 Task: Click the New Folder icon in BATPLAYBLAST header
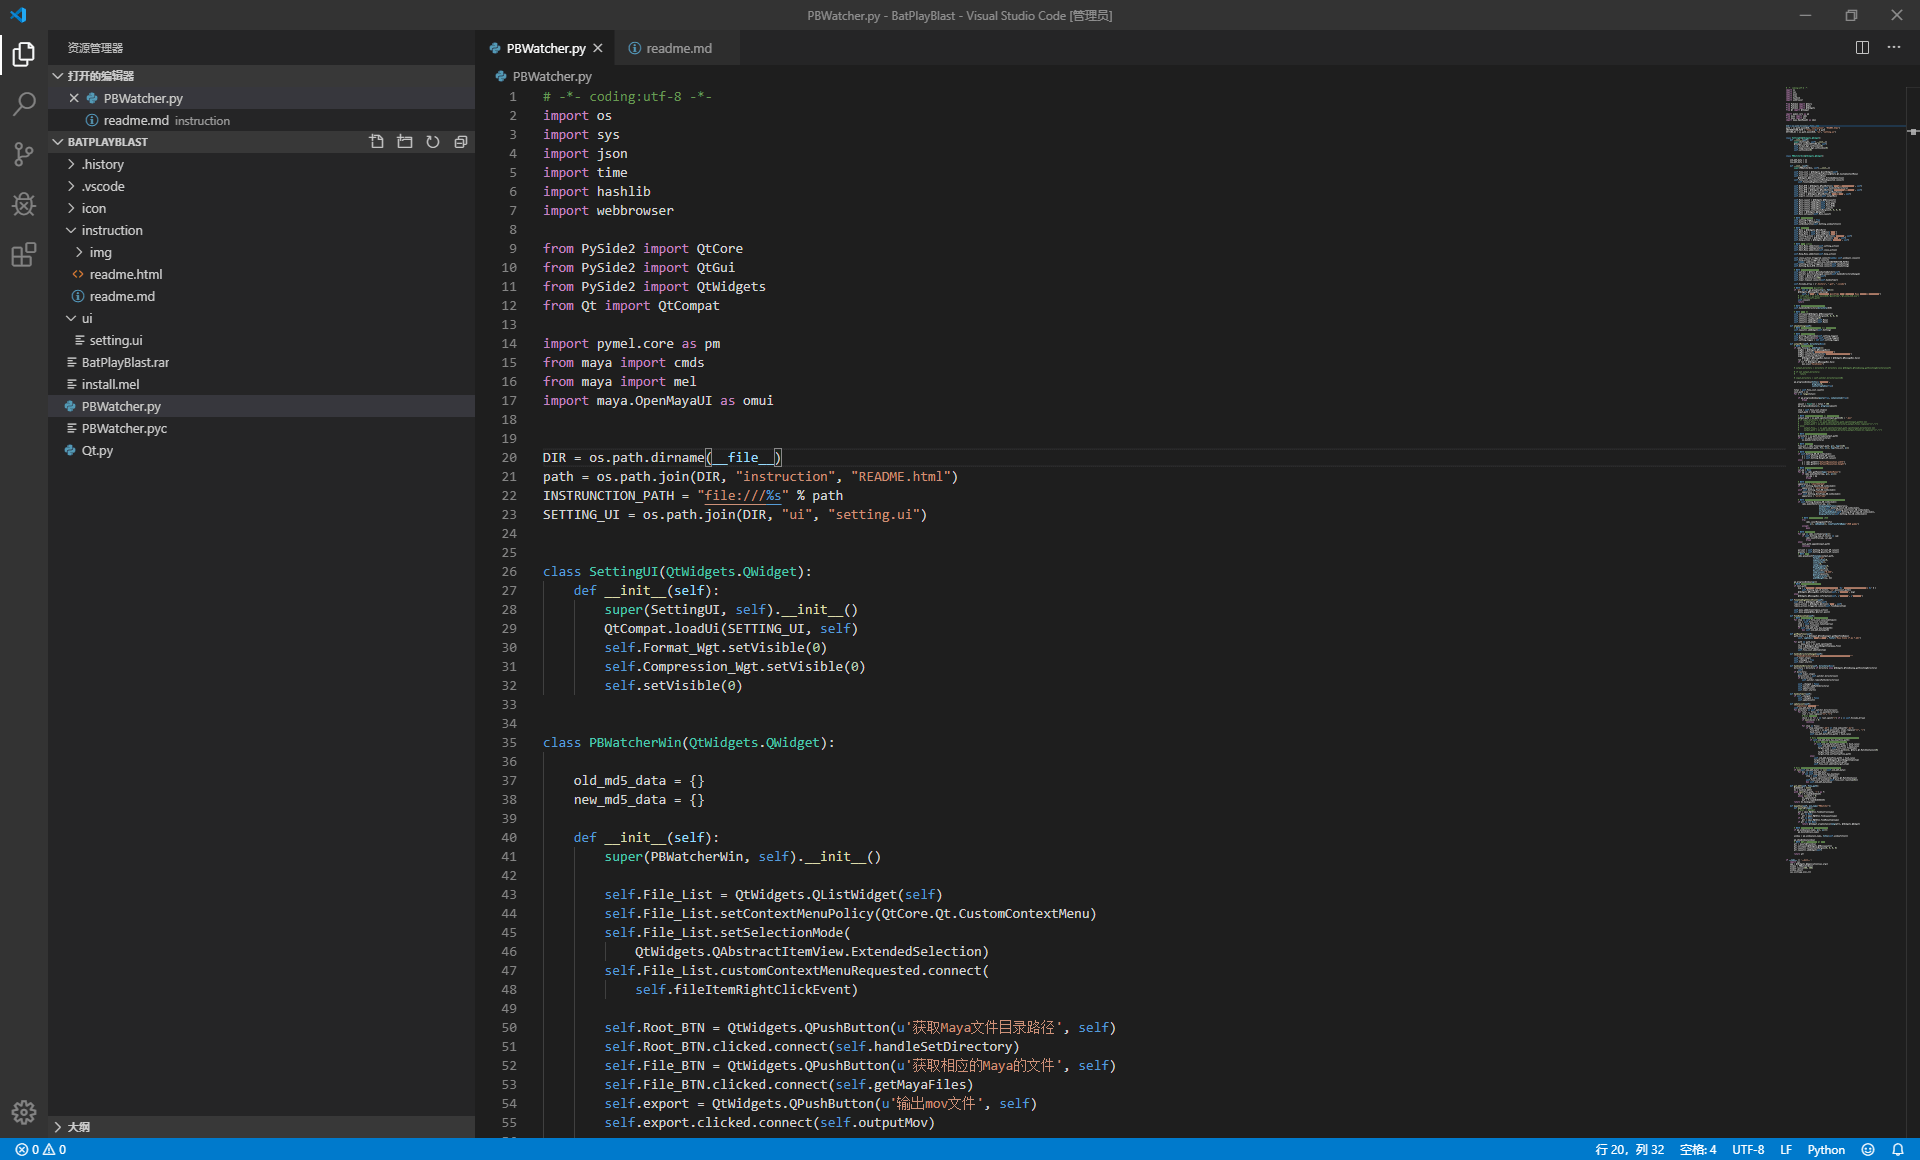(x=405, y=142)
